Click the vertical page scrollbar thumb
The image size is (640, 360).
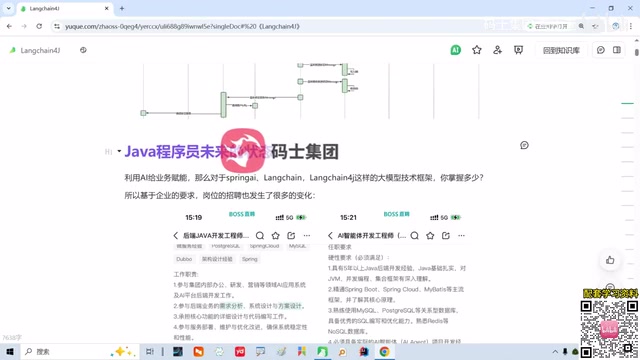637,52
